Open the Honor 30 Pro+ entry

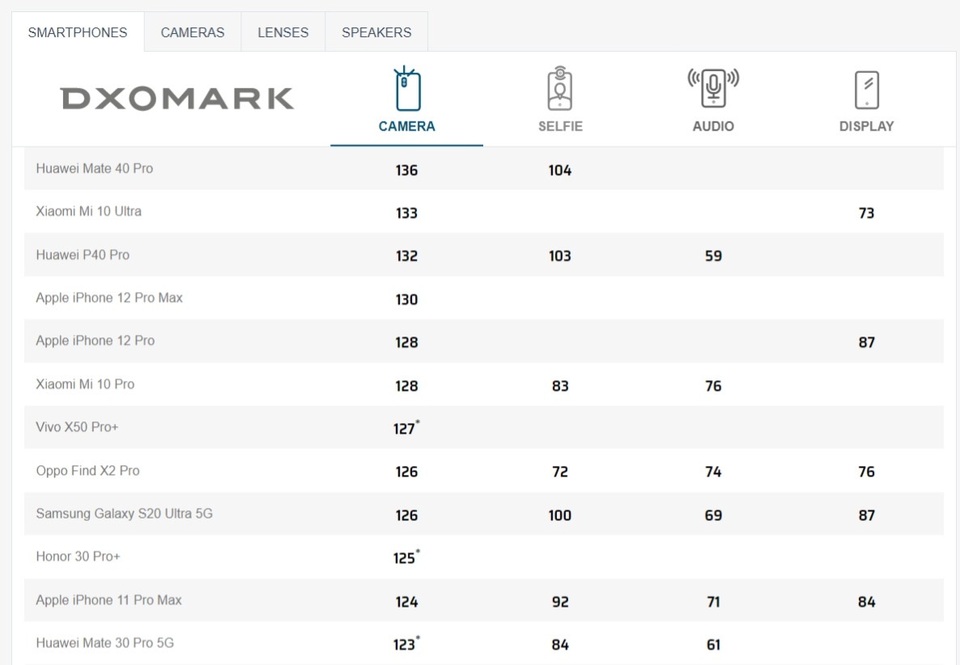coord(78,557)
